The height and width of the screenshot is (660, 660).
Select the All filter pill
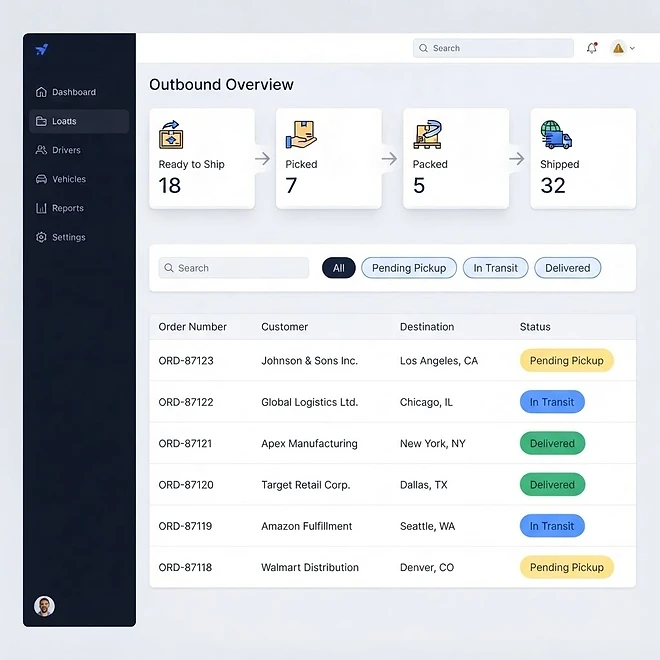click(339, 268)
